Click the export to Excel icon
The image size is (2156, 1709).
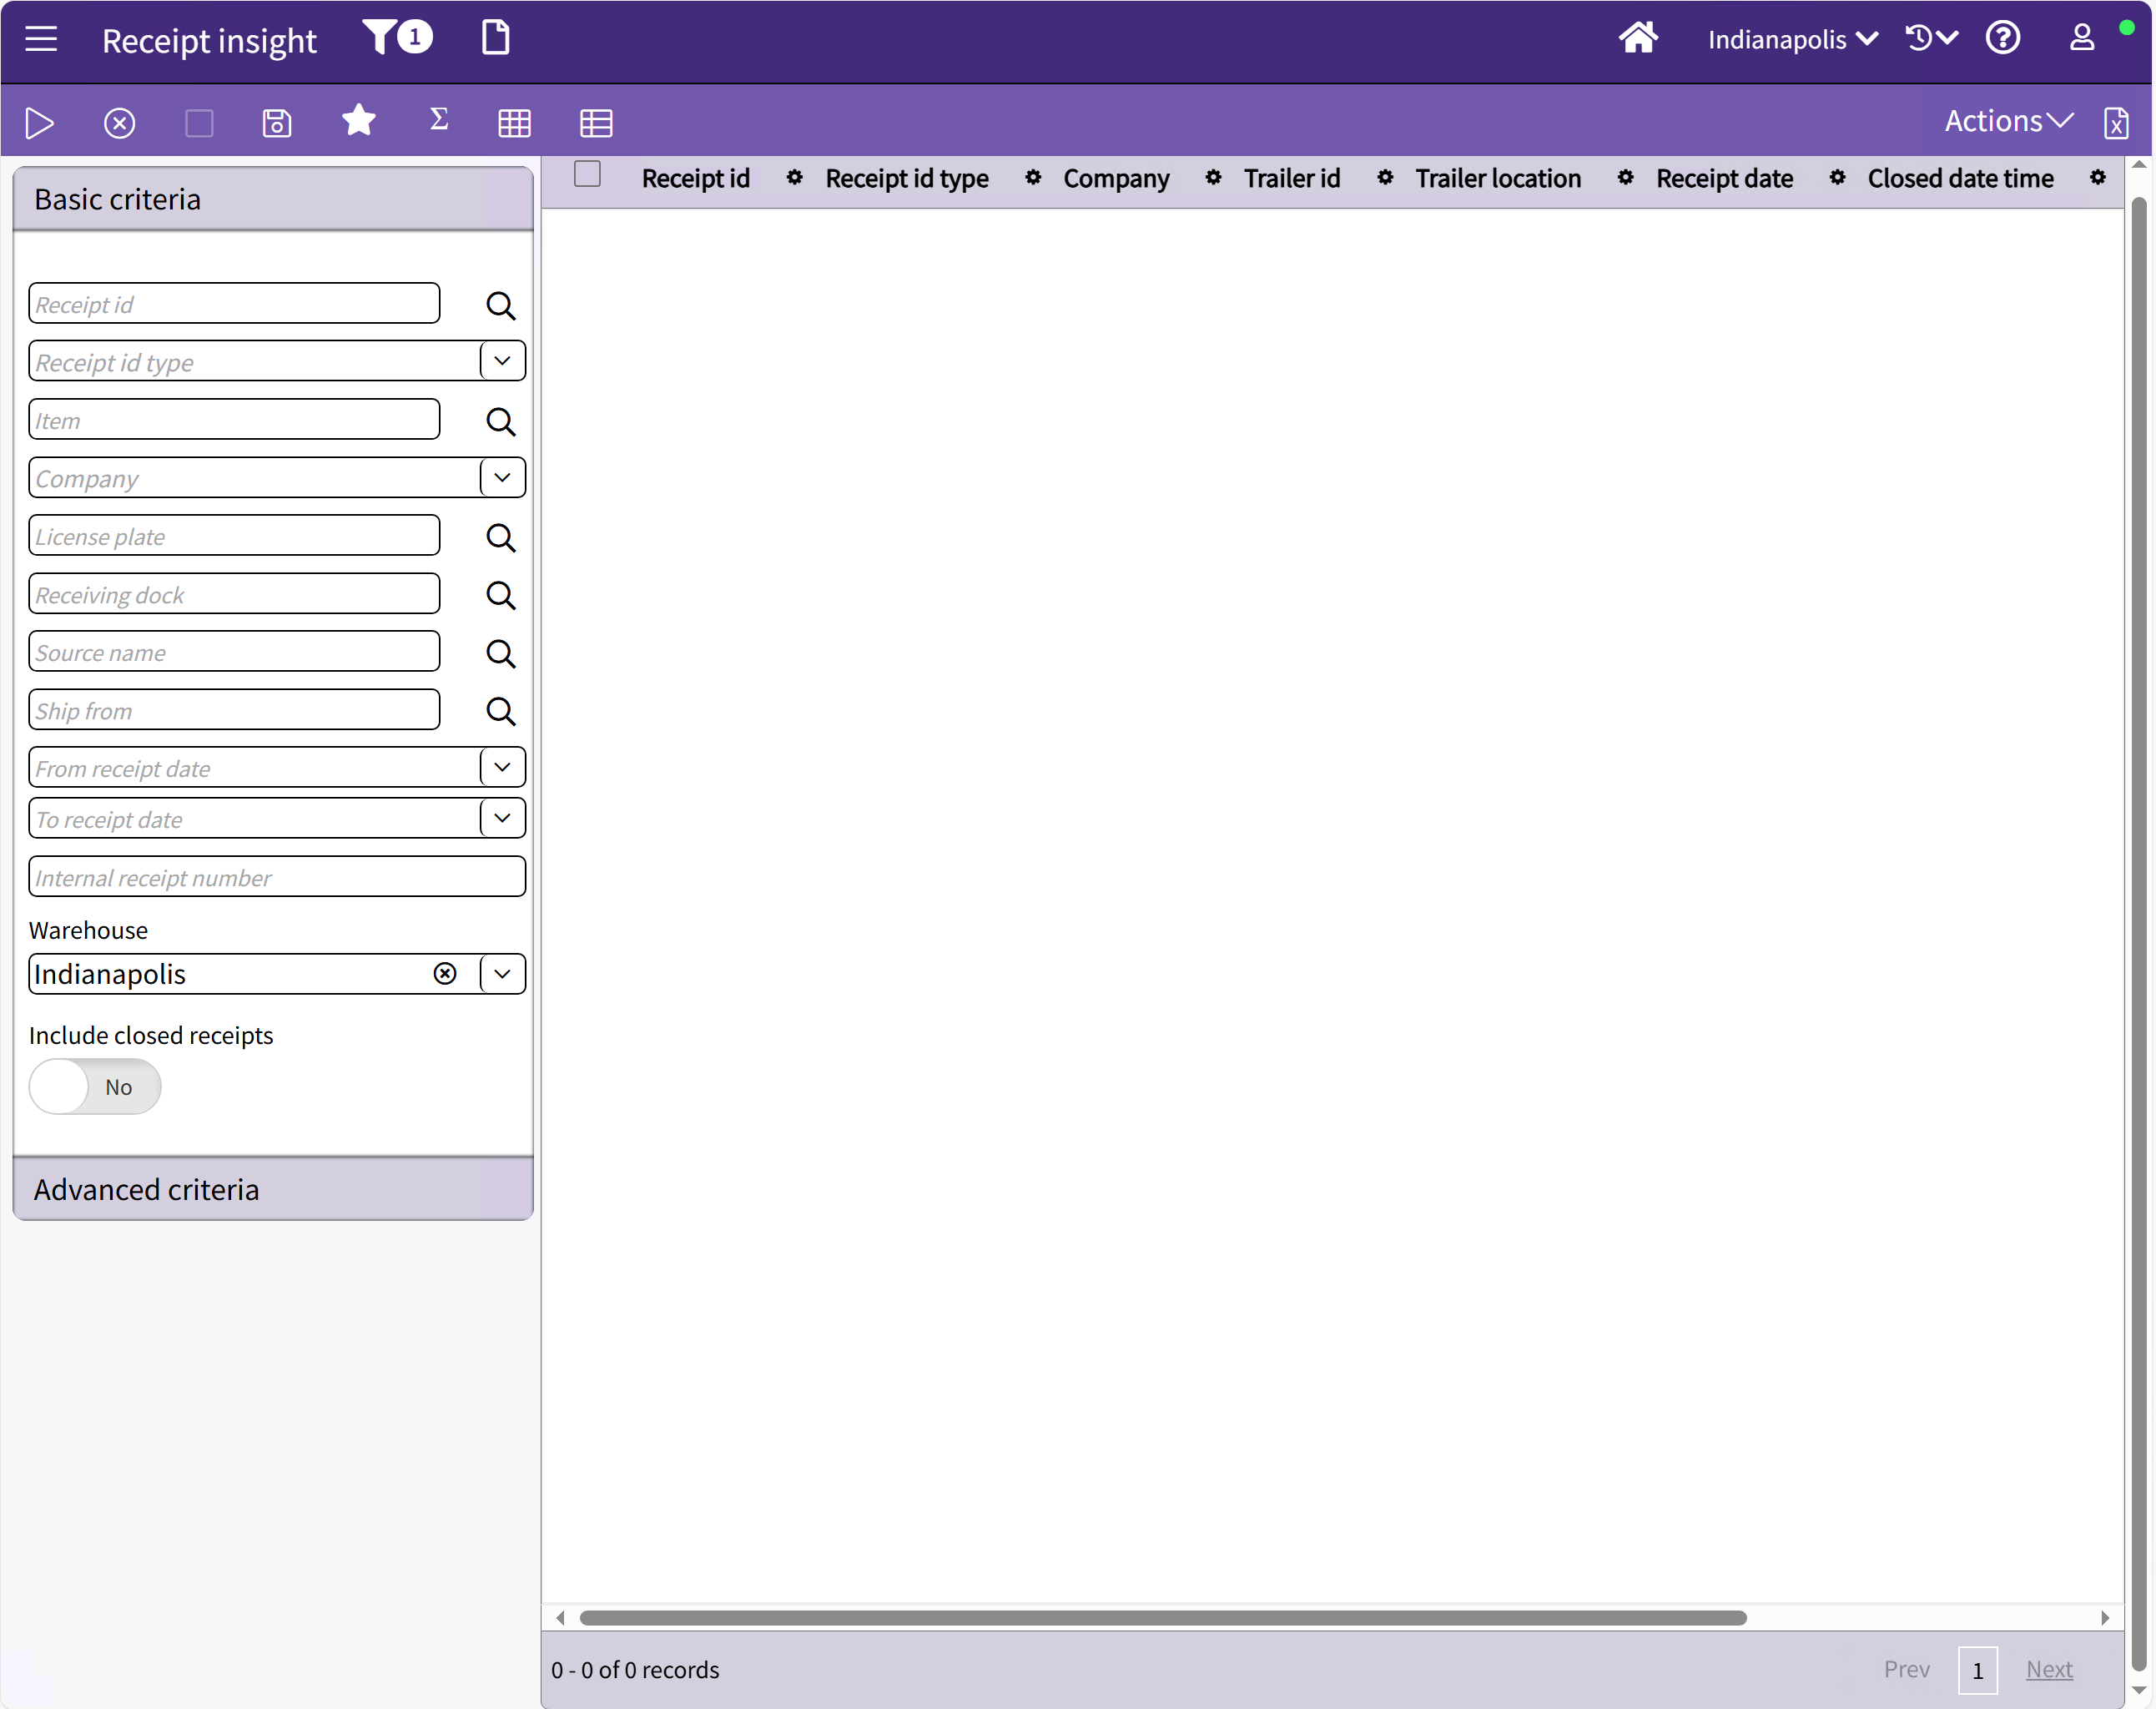point(2116,123)
